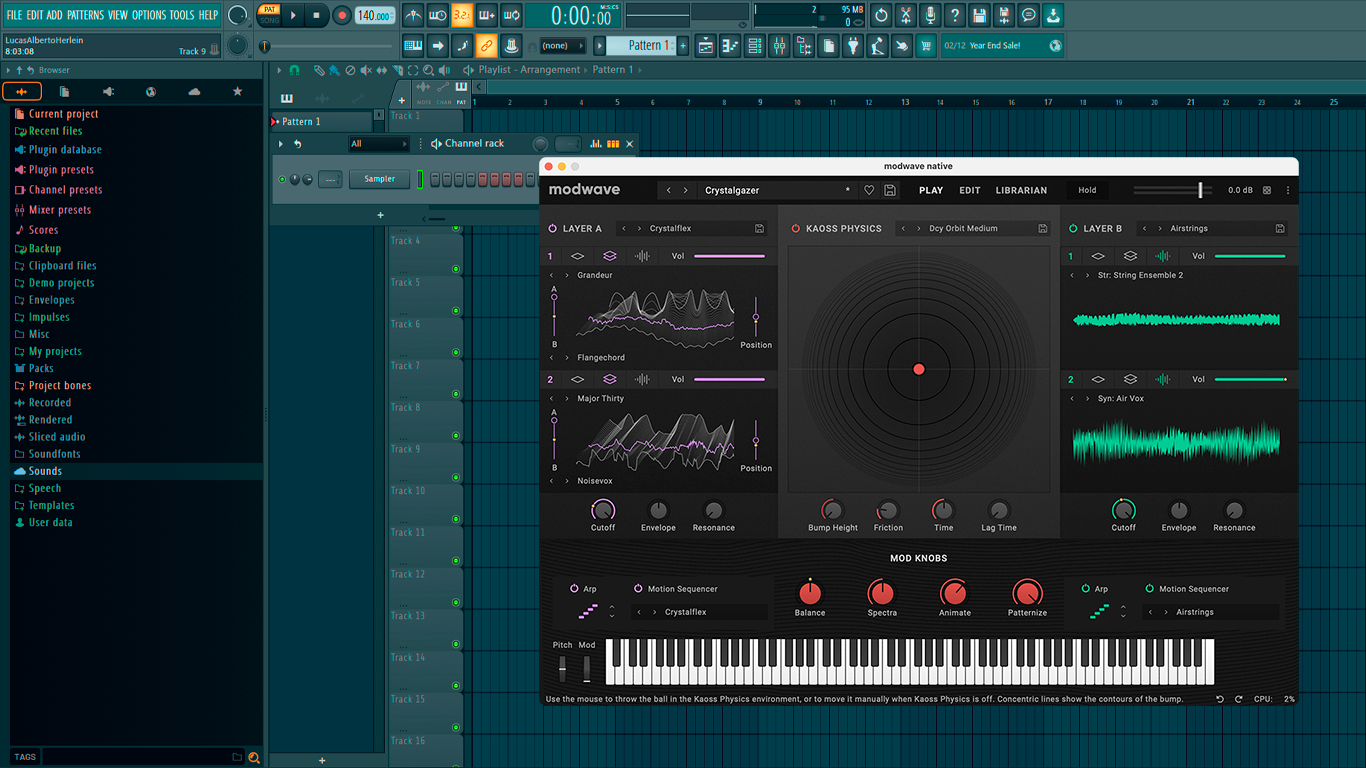Click the save preset icon beside Crystalgazer
The width and height of the screenshot is (1366, 768).
tap(890, 190)
